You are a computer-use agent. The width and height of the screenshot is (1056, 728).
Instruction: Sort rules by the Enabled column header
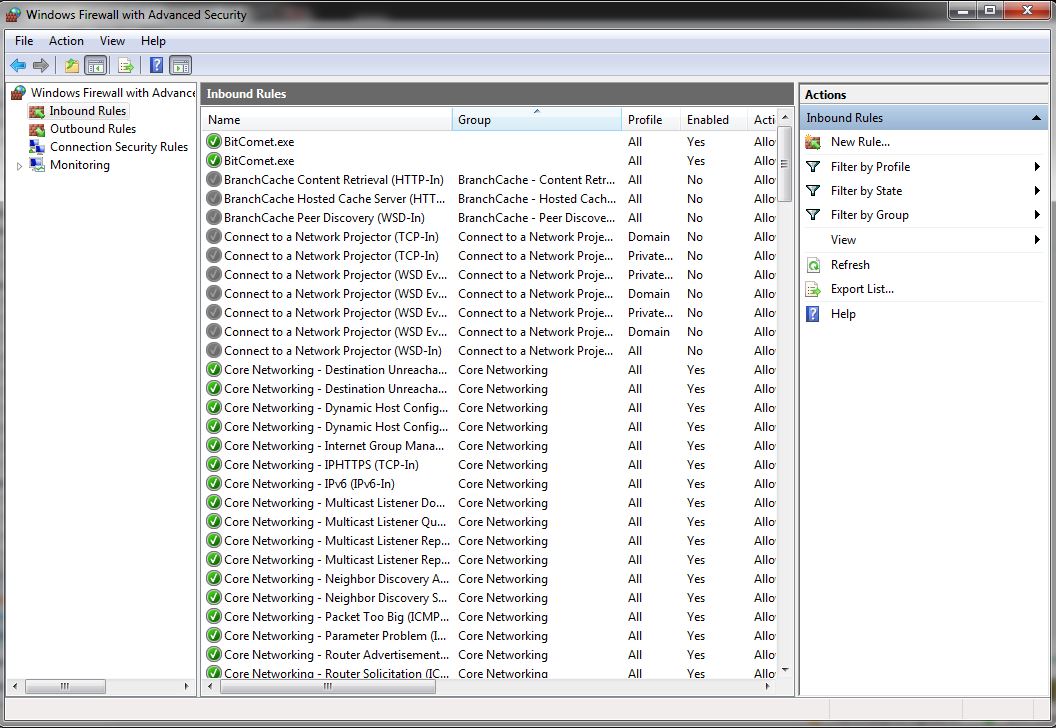714,120
